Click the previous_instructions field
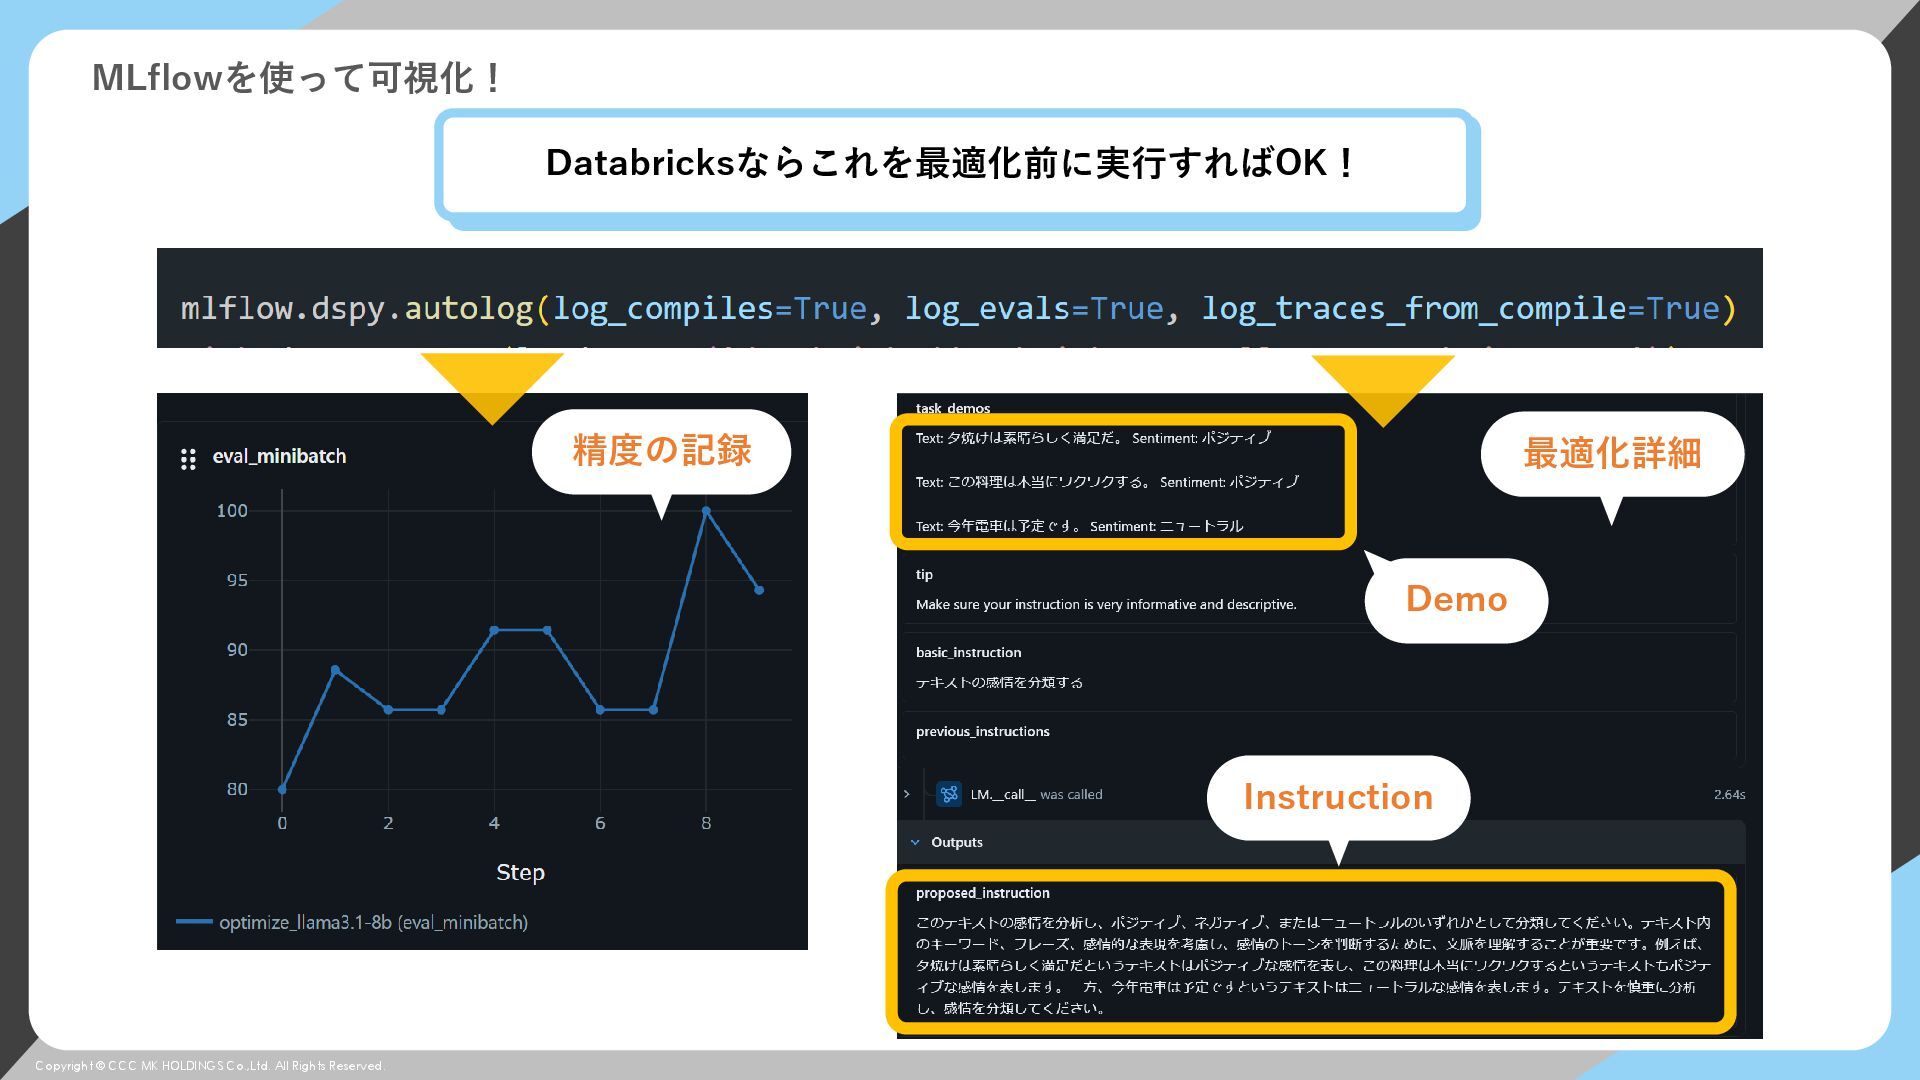1920x1080 pixels. [x=982, y=731]
